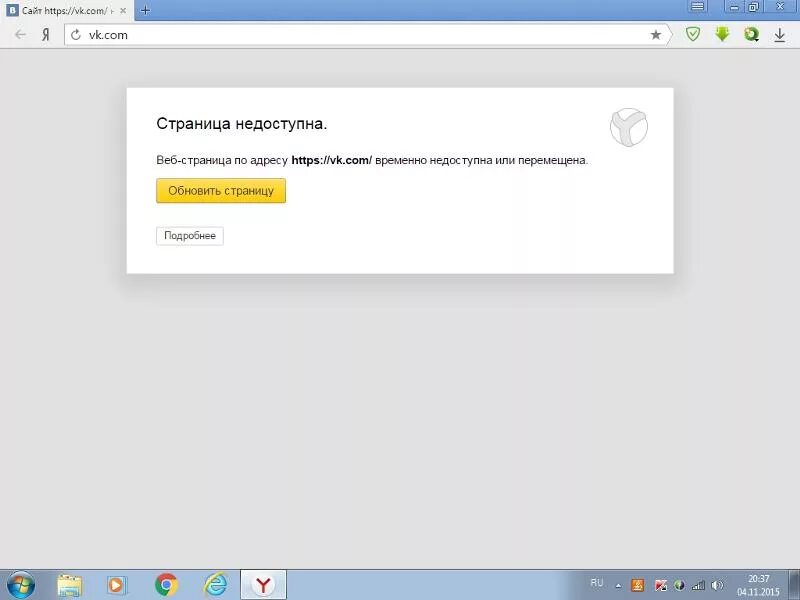Launch Google Chrome from the taskbar
800x600 pixels.
166,585
